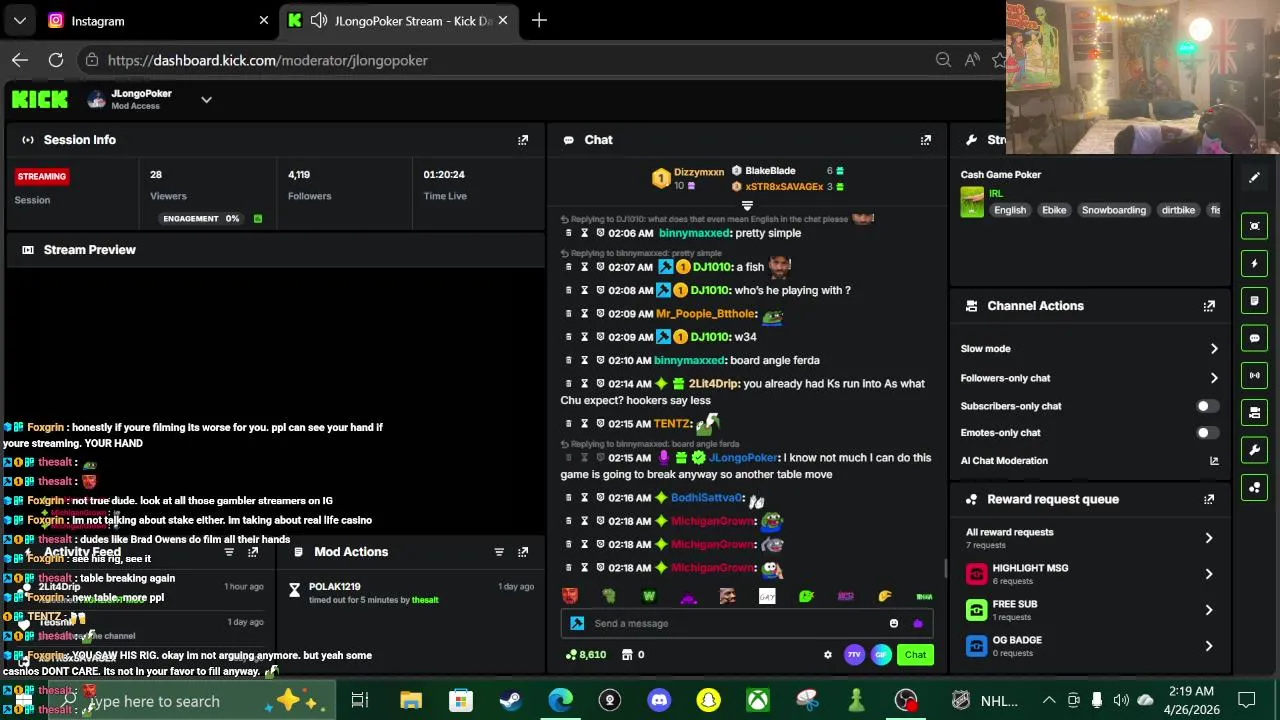Open emoji picker in chat input

click(x=894, y=623)
